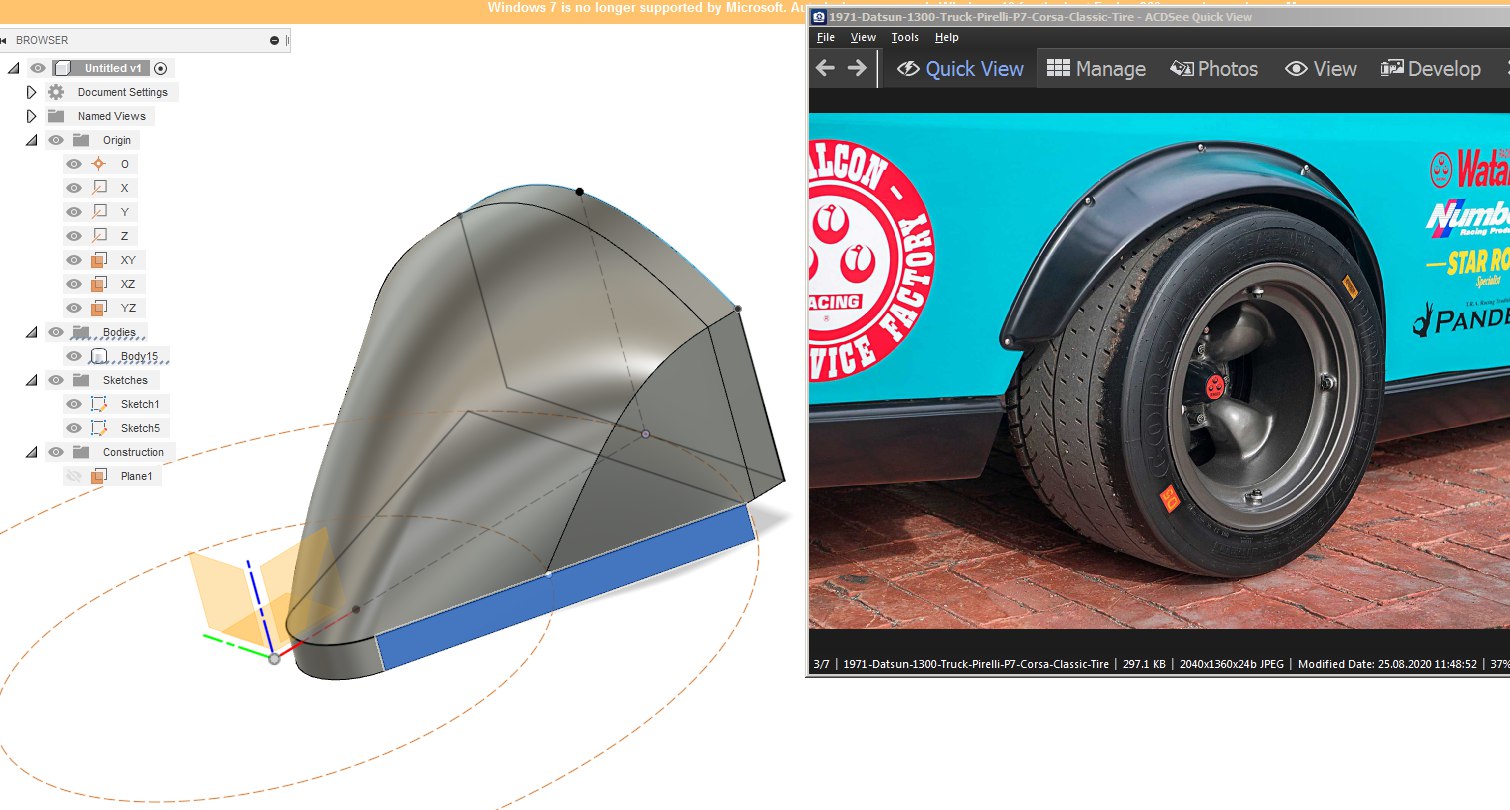Collapse the Browser panel with minus icon

274,40
